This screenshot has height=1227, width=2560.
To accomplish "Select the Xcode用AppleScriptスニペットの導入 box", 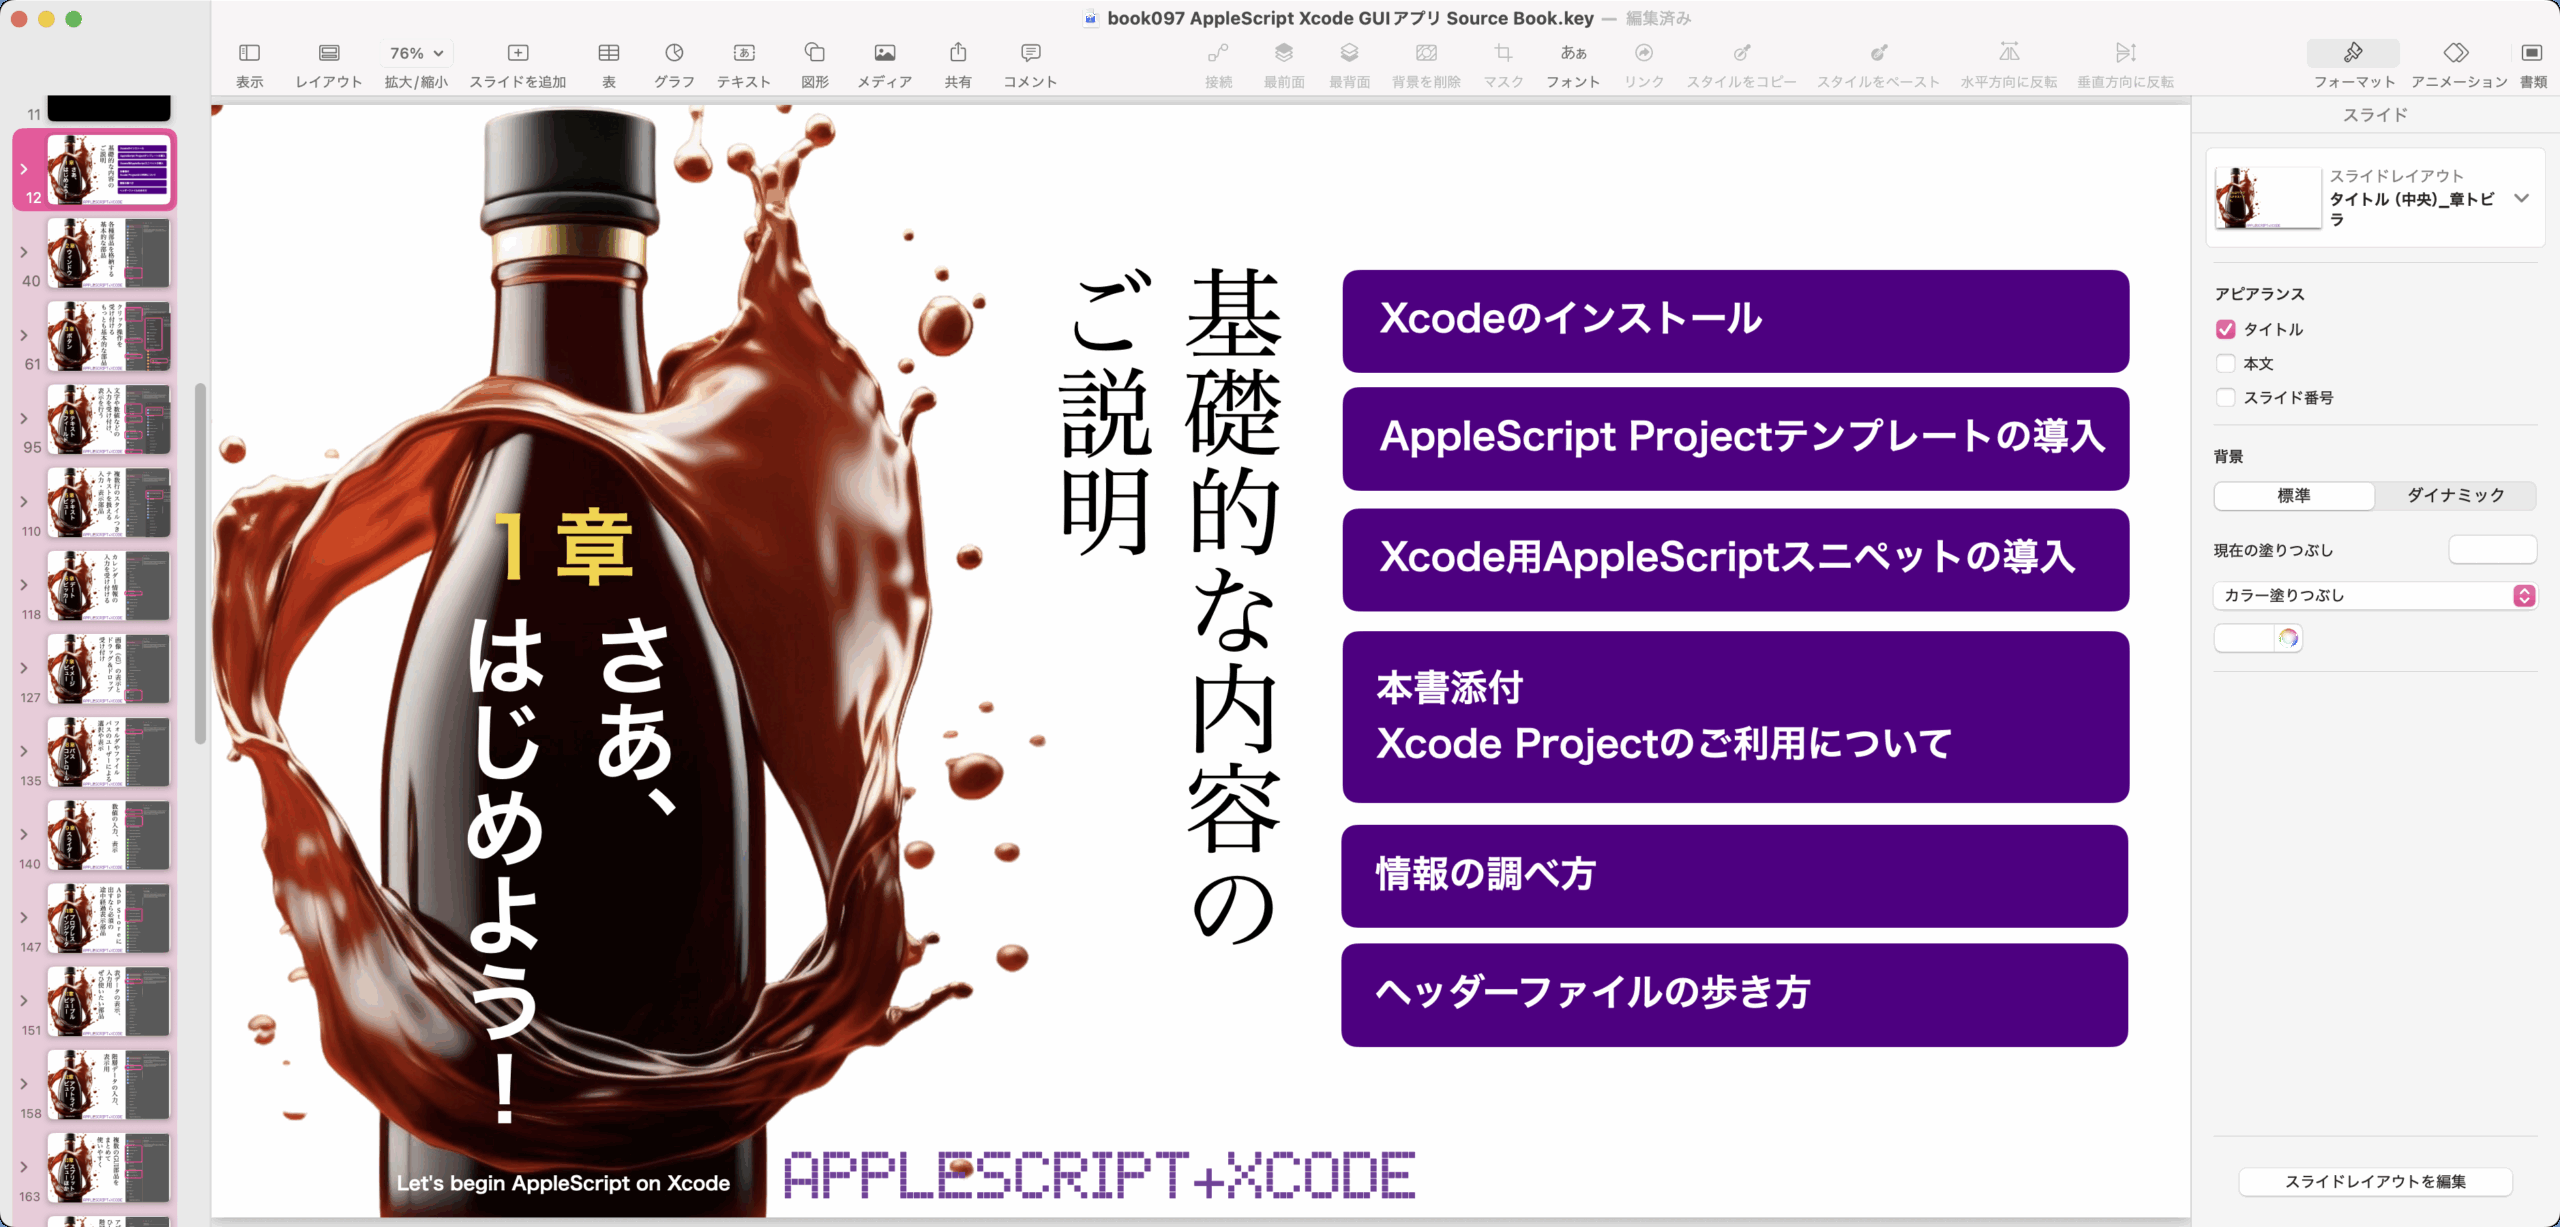I will coord(1735,560).
